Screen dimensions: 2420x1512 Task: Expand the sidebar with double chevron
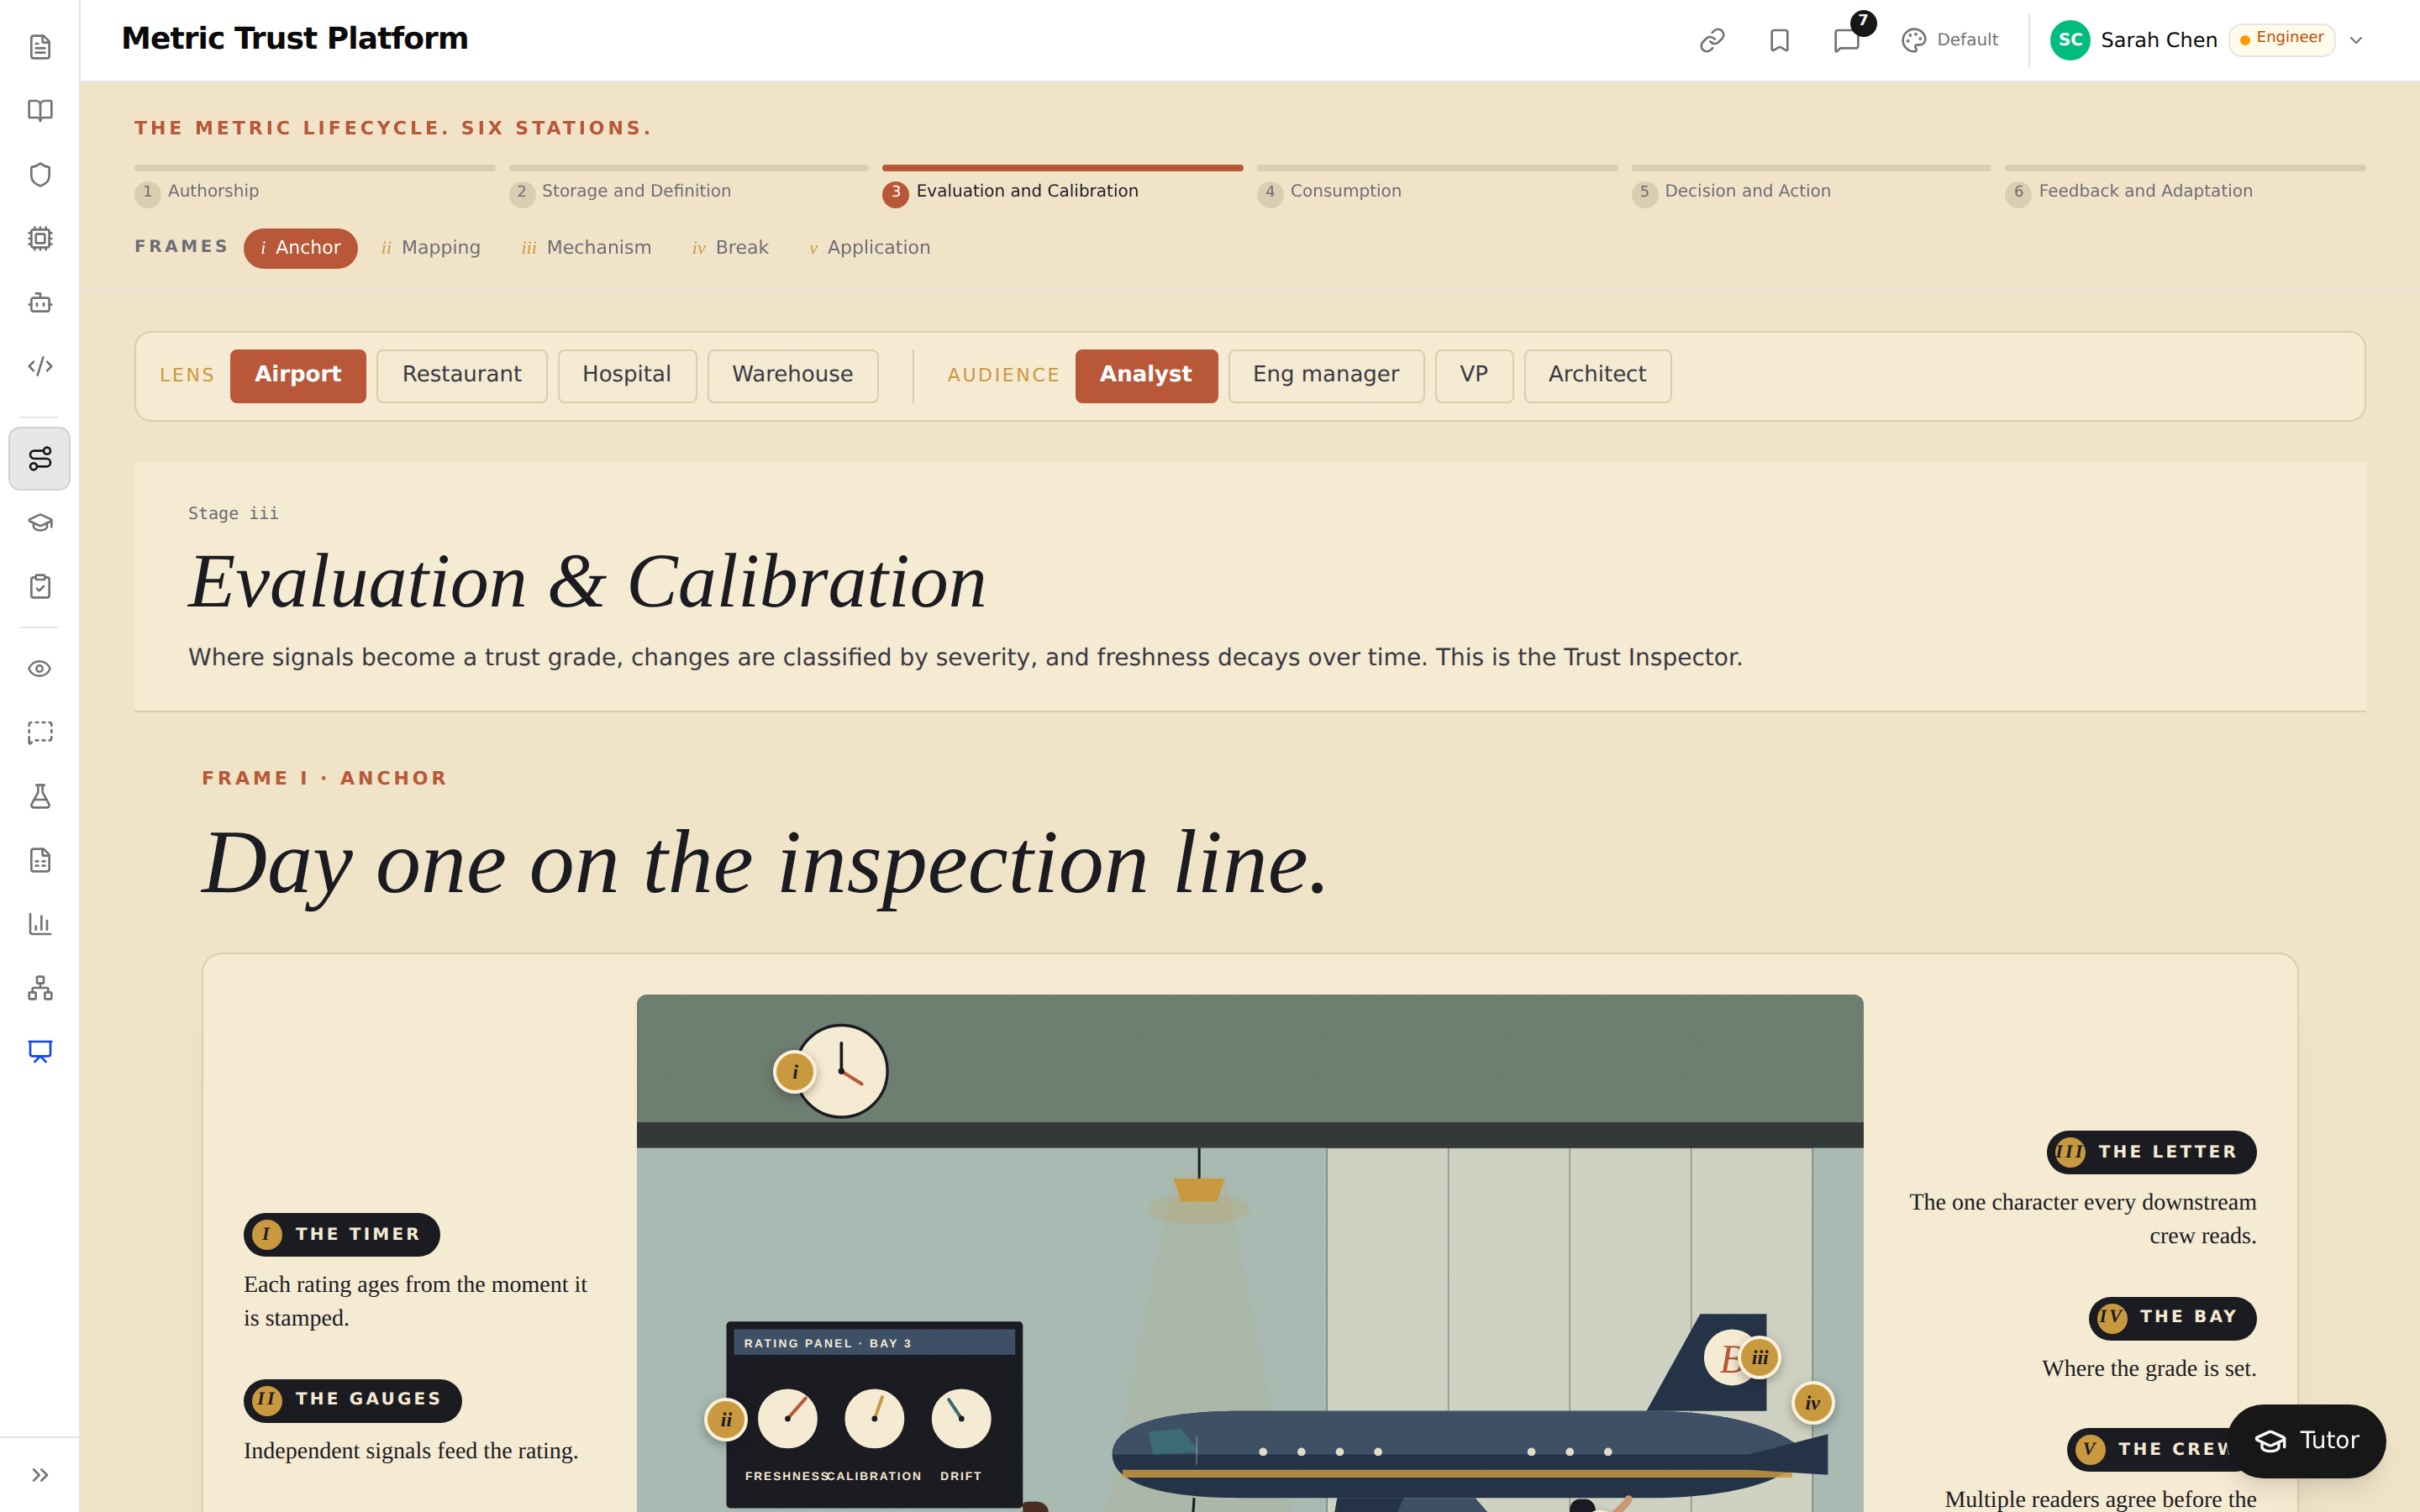point(40,1475)
